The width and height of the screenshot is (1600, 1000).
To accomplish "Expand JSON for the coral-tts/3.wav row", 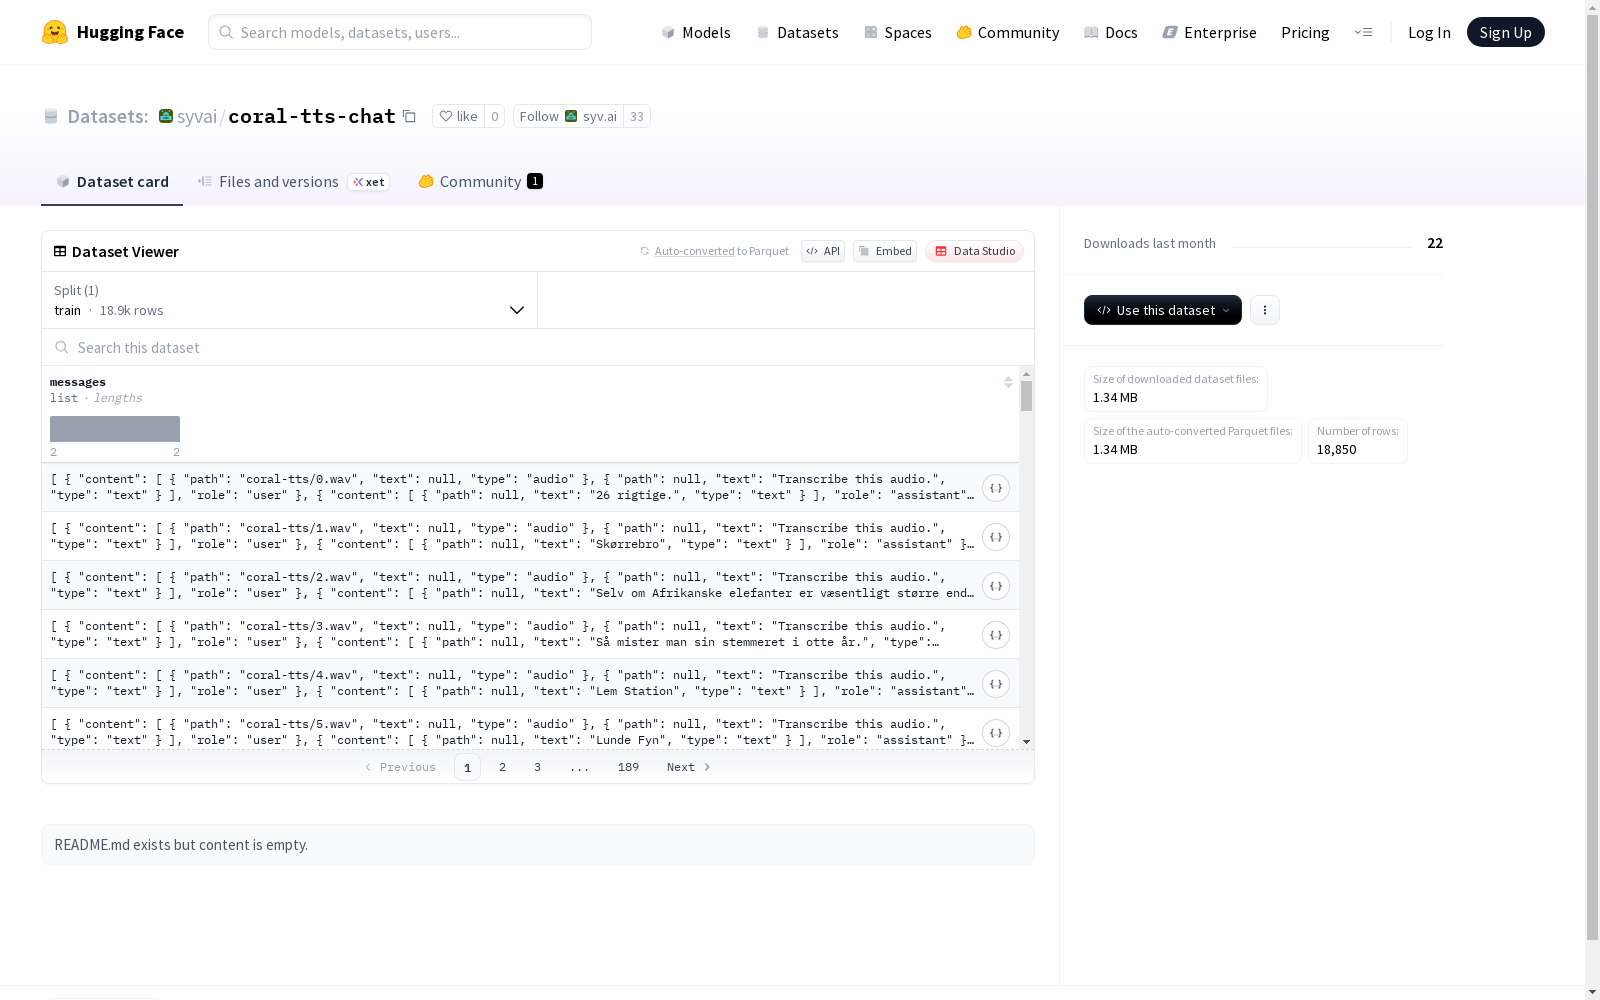I will coord(996,635).
